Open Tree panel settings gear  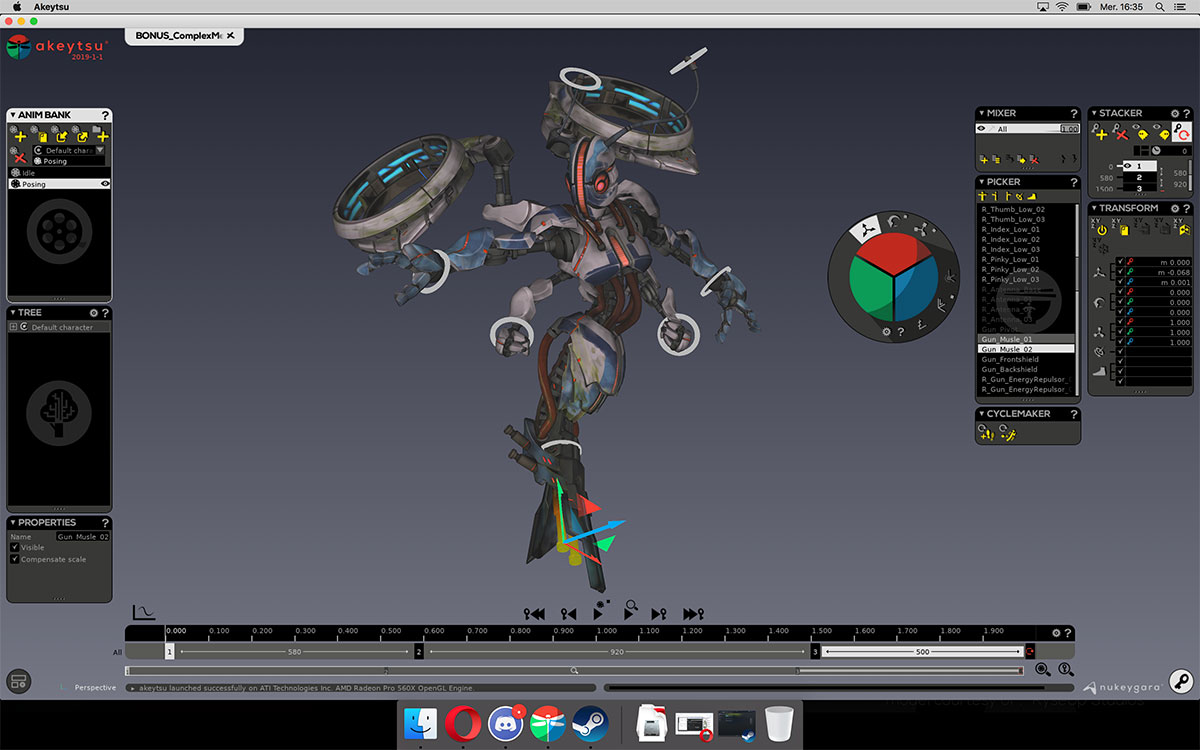[x=93, y=313]
